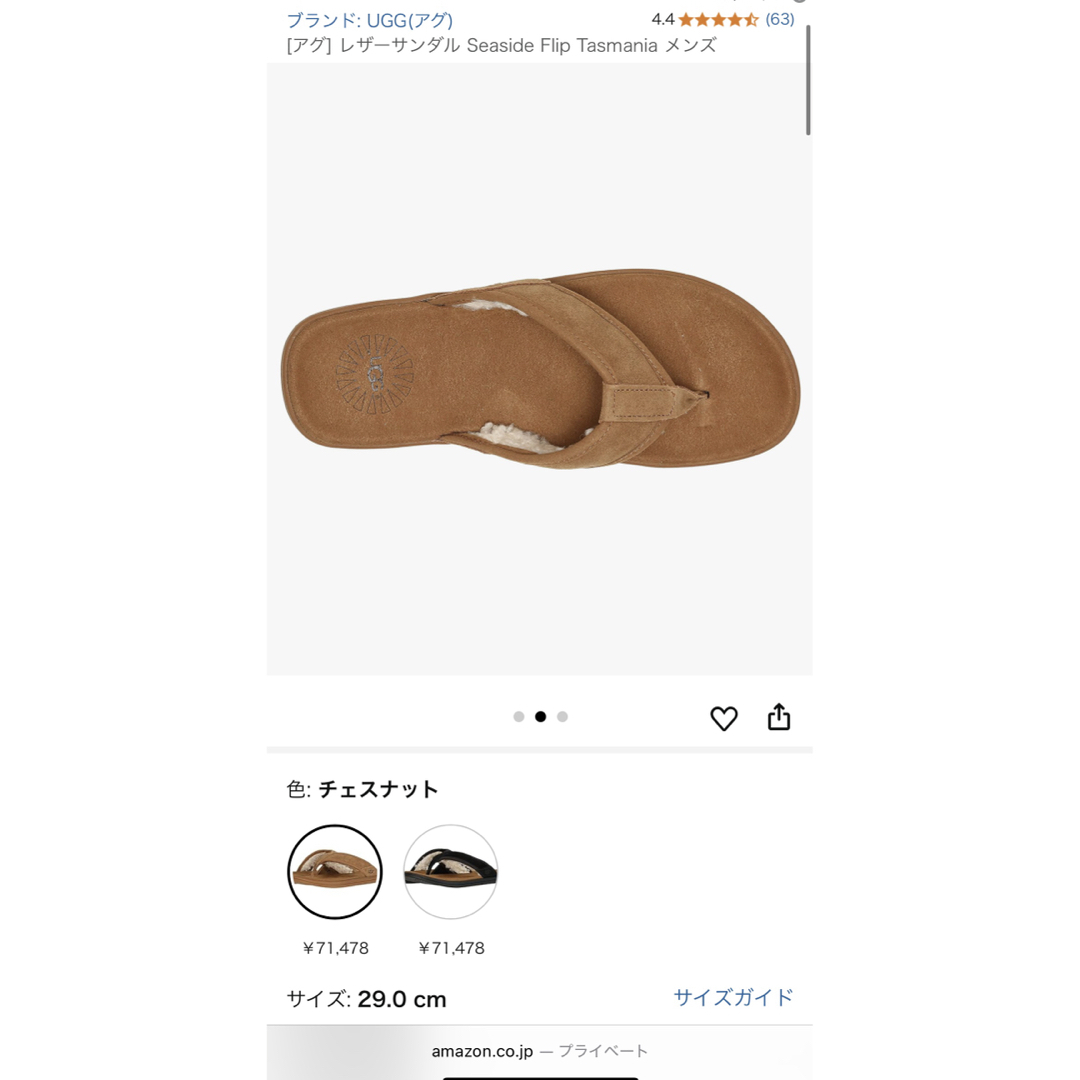Image resolution: width=1080 pixels, height=1080 pixels.
Task: Tap the amazon.co.jp address bar
Action: tap(539, 1051)
